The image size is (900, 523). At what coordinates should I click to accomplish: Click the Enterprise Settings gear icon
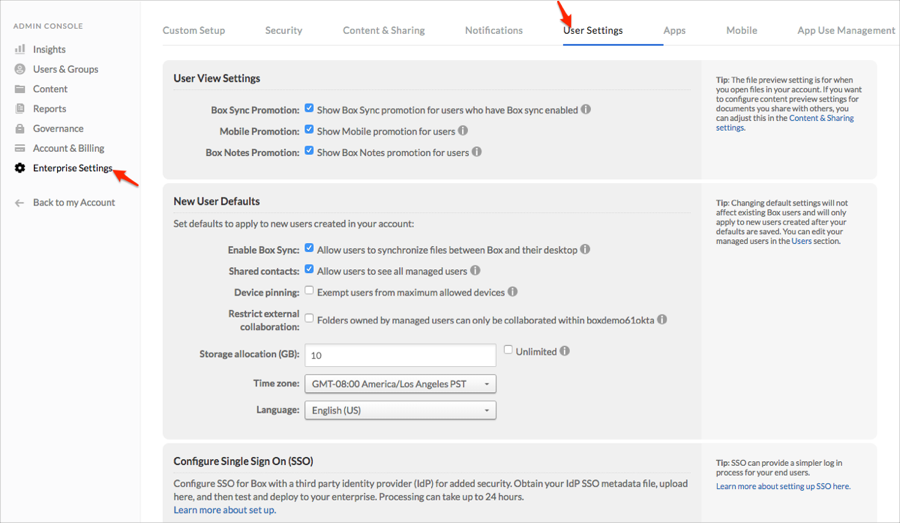click(20, 168)
